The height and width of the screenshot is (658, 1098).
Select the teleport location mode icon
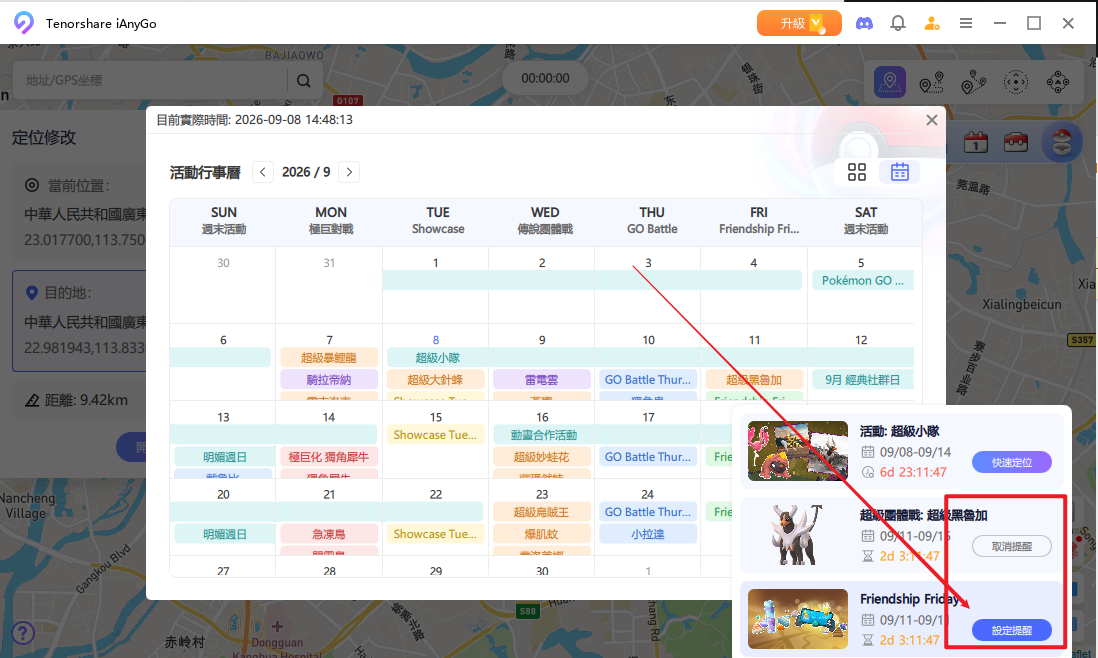890,82
